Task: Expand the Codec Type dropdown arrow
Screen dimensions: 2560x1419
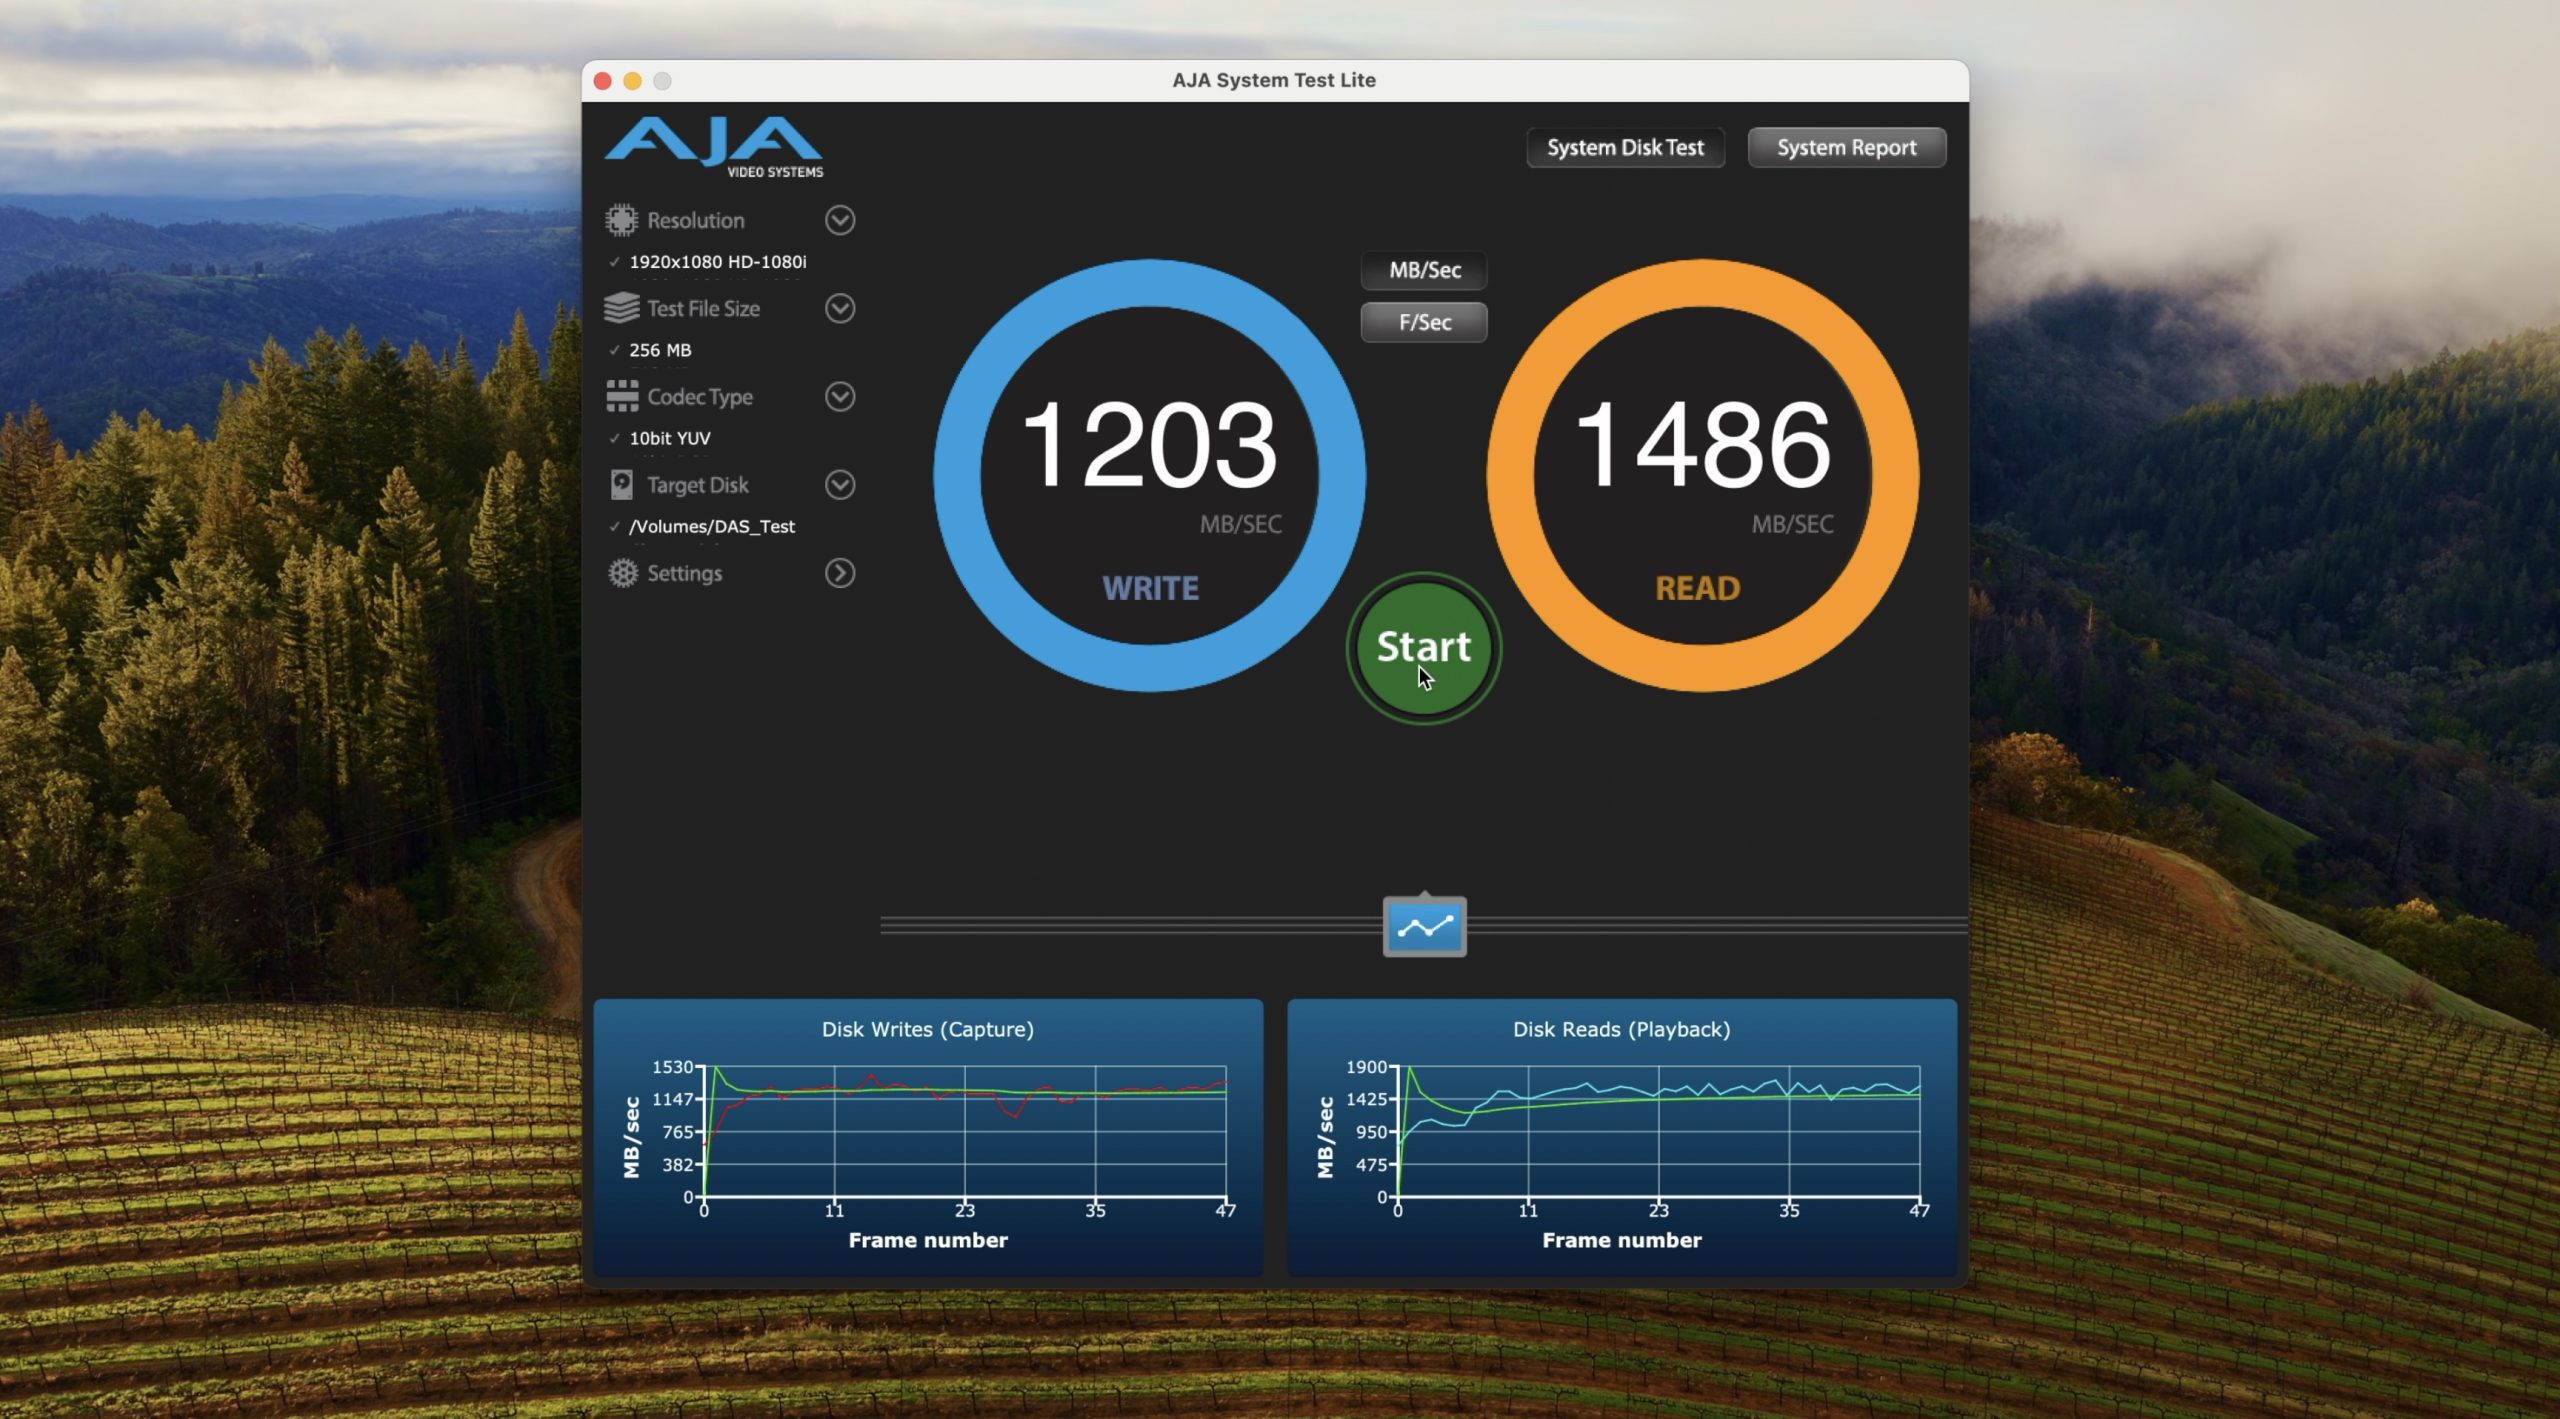Action: pyautogui.click(x=840, y=396)
